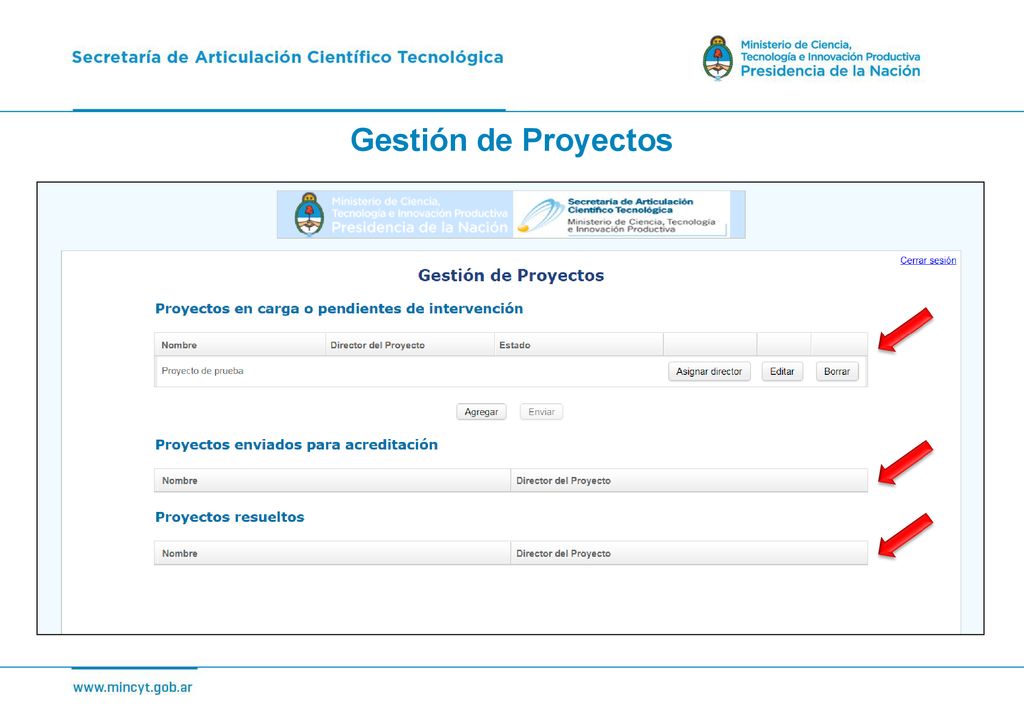The height and width of the screenshot is (709, 1024).
Task: Select the Proyecto de prueba row text
Action: pos(202,371)
